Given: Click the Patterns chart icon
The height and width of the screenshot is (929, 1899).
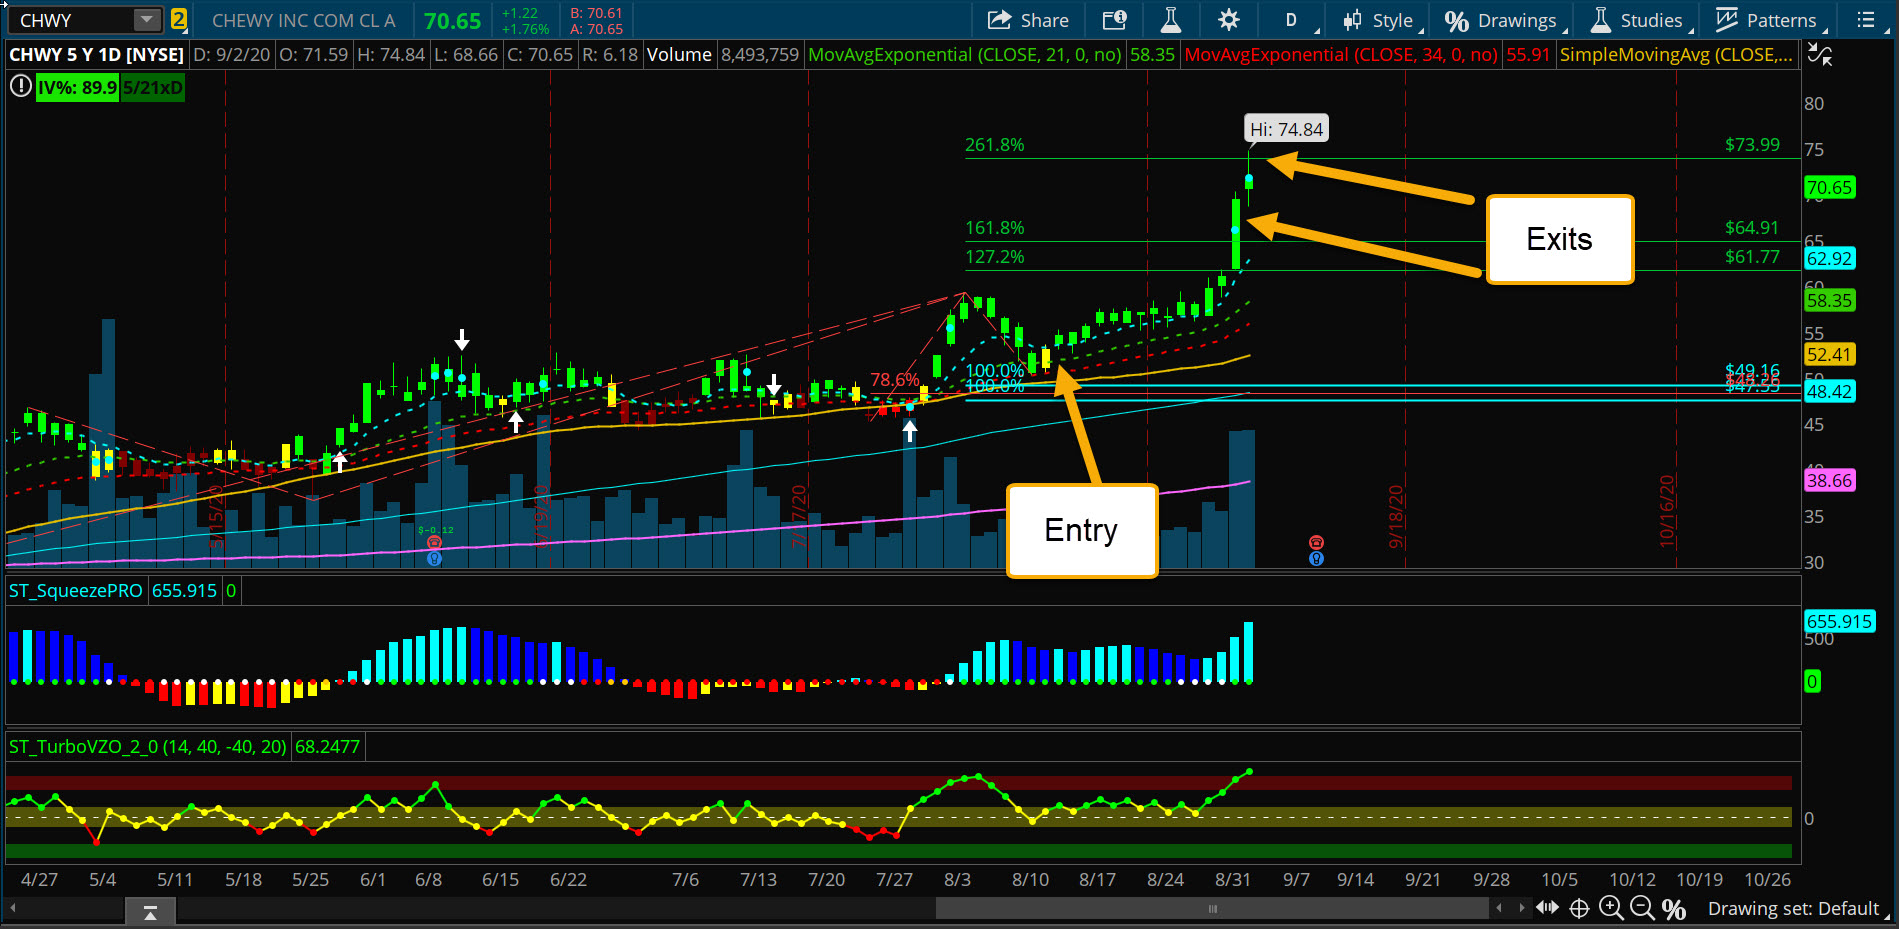Looking at the screenshot, I should pos(1727,20).
